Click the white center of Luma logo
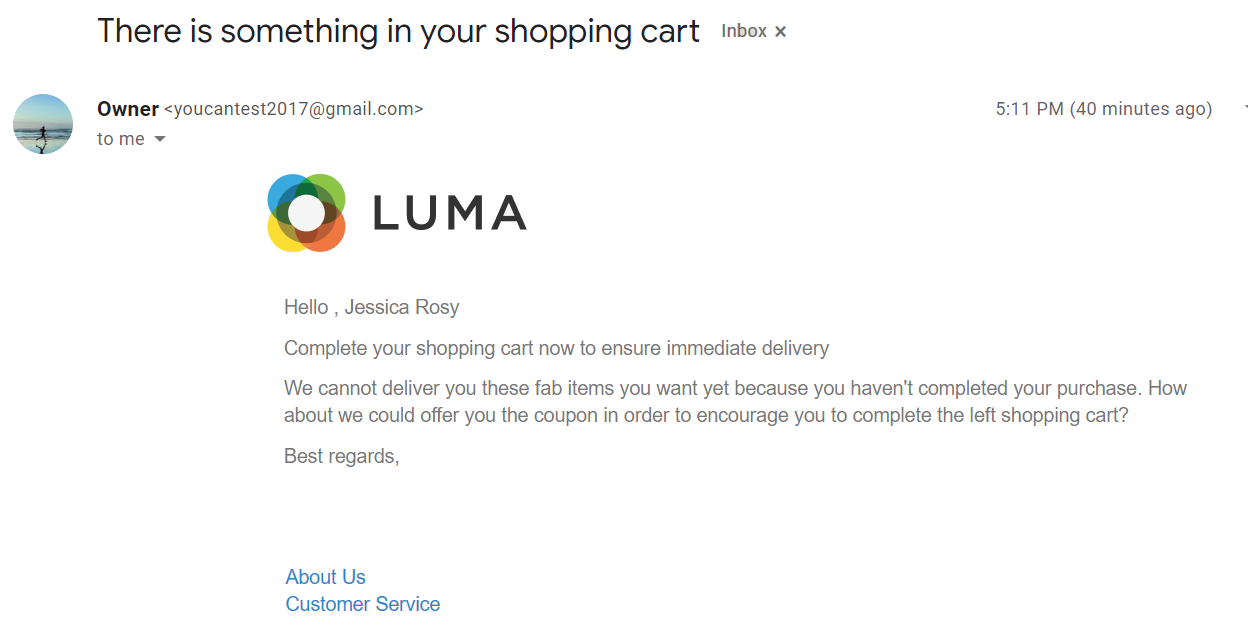This screenshot has width=1248, height=626. coord(306,213)
